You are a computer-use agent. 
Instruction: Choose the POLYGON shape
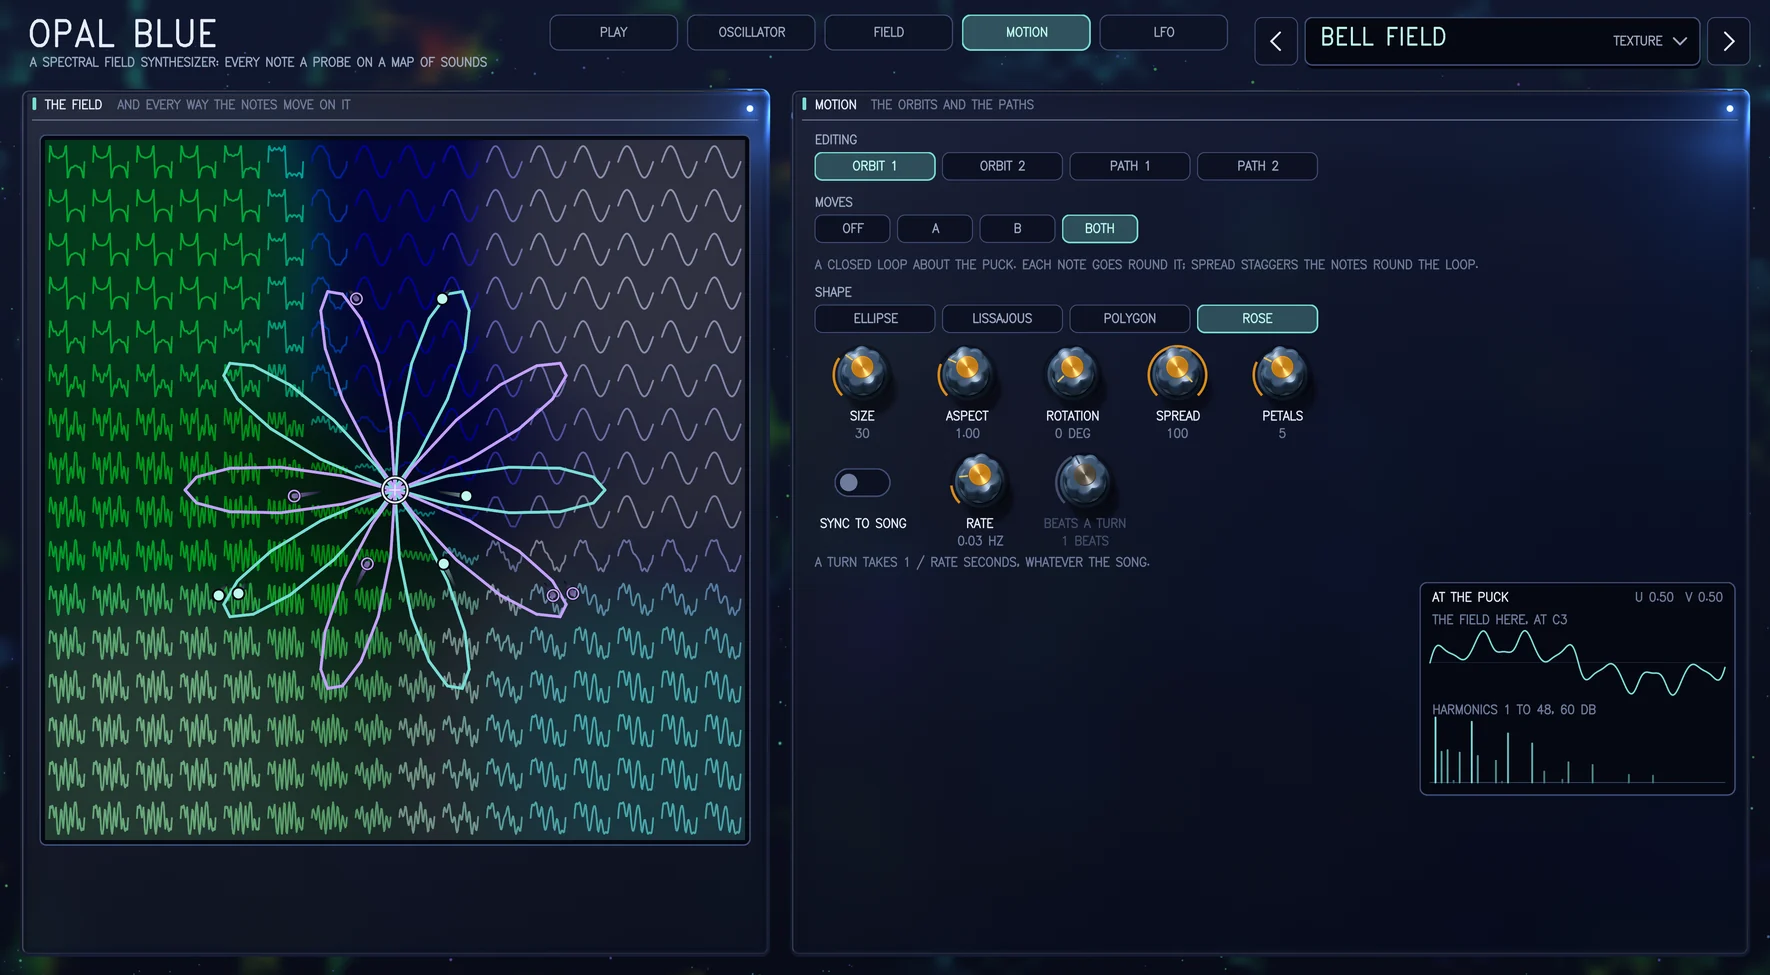tap(1130, 319)
